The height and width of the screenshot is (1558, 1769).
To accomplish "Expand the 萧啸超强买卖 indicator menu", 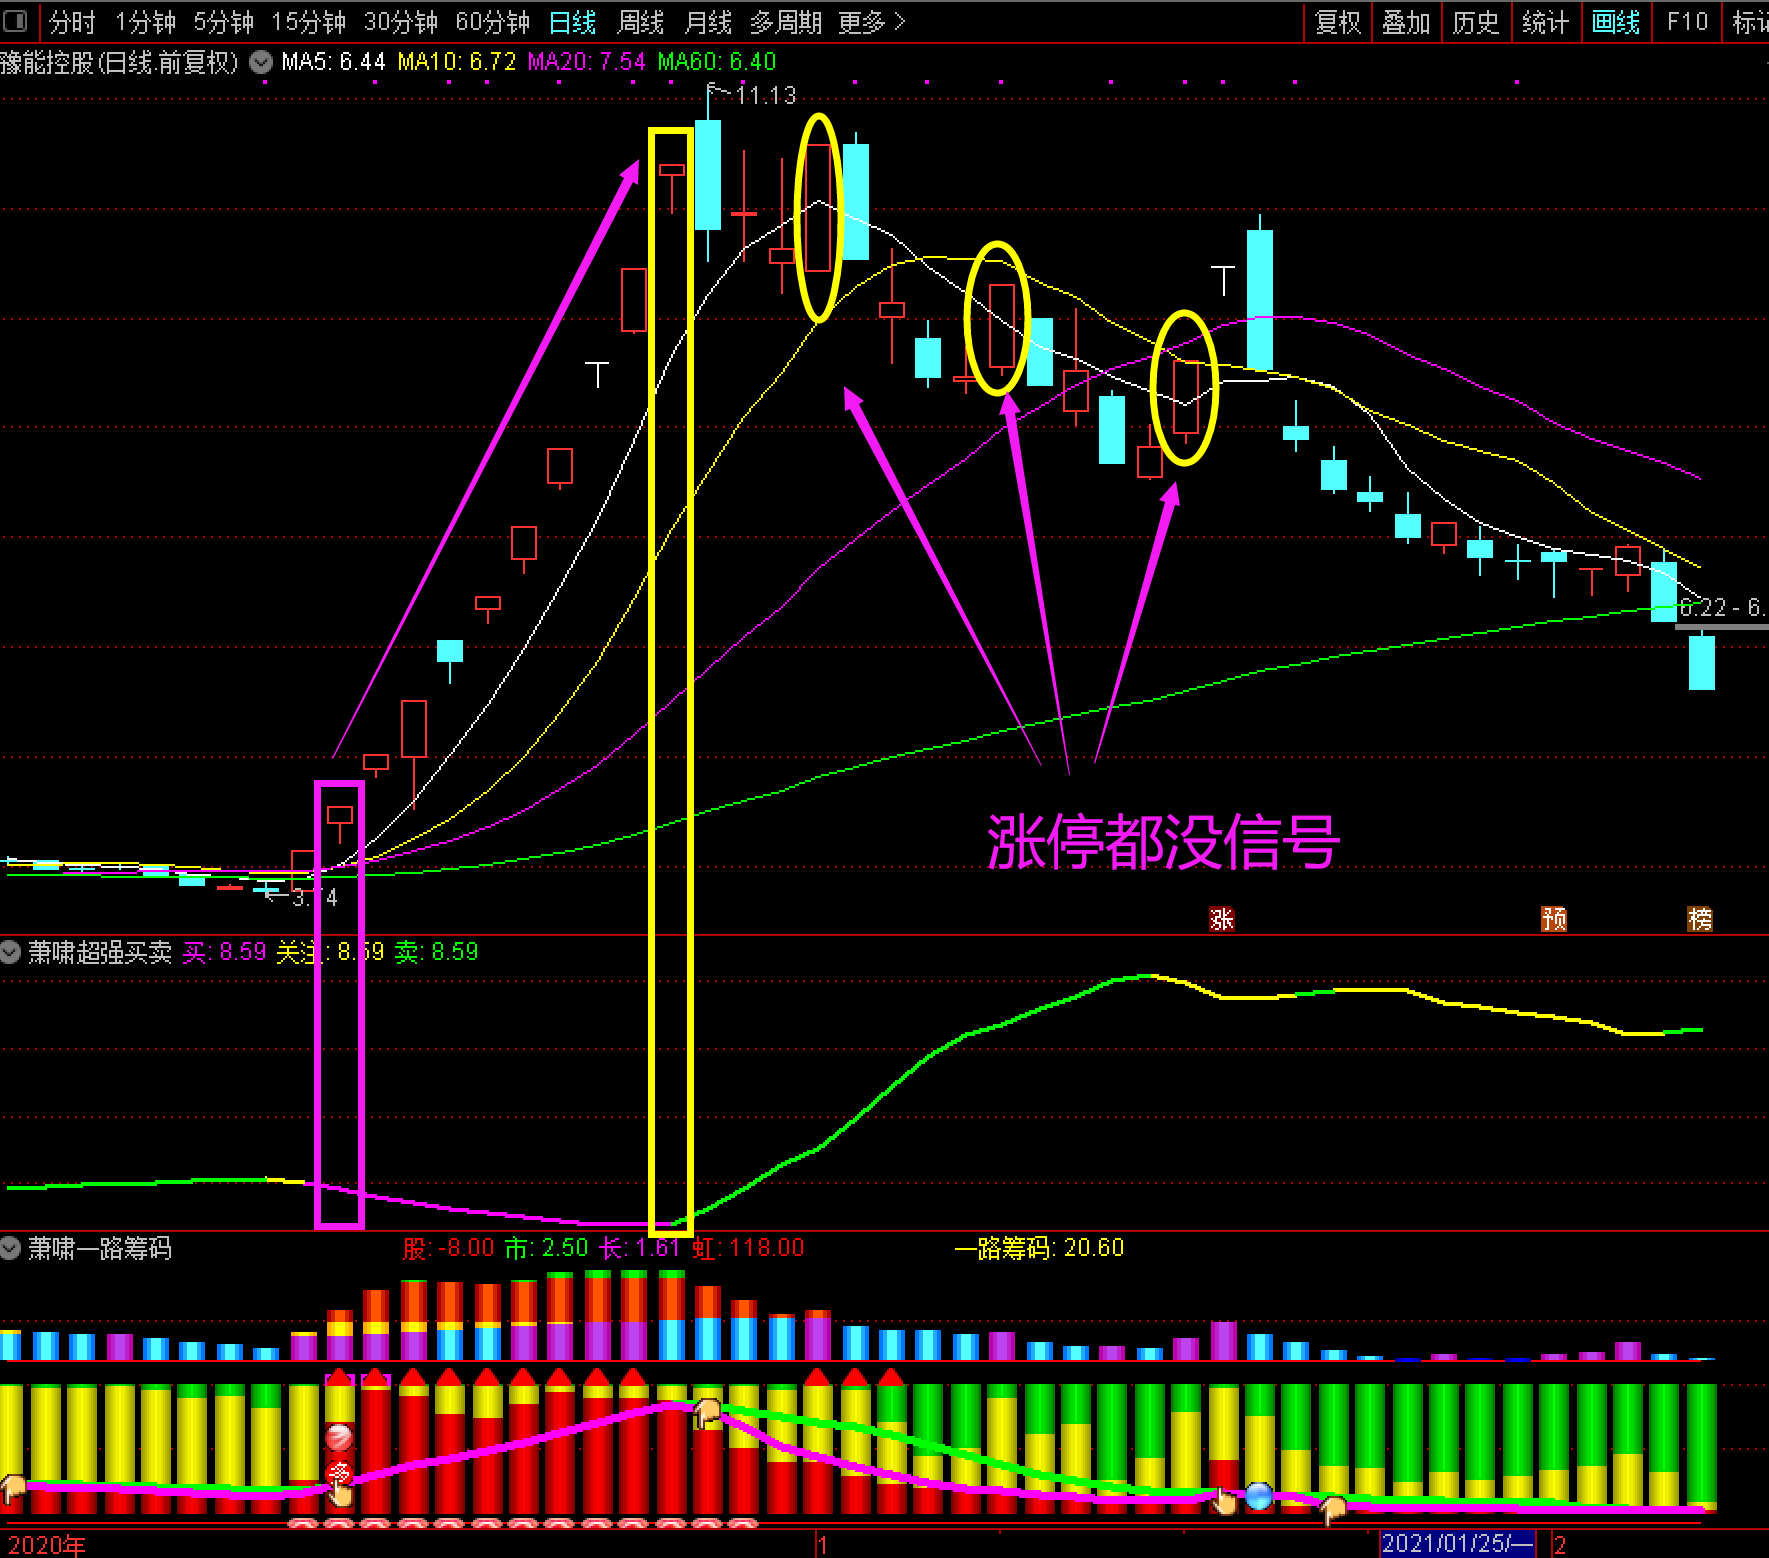I will (11, 952).
